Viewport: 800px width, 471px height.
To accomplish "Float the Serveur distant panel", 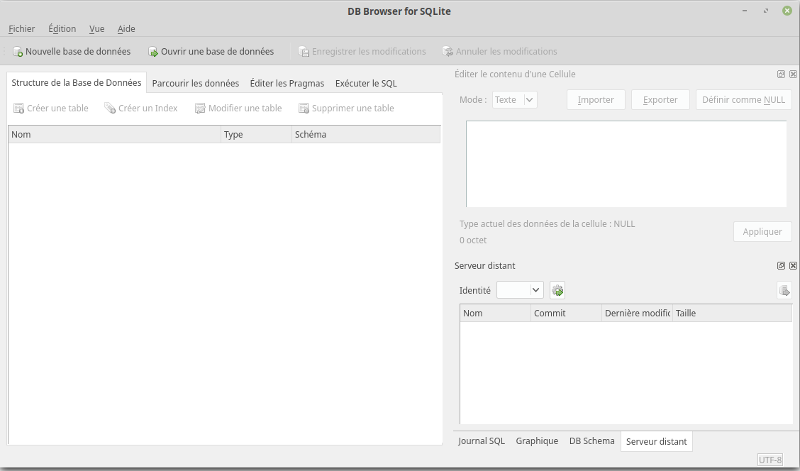I will (781, 266).
